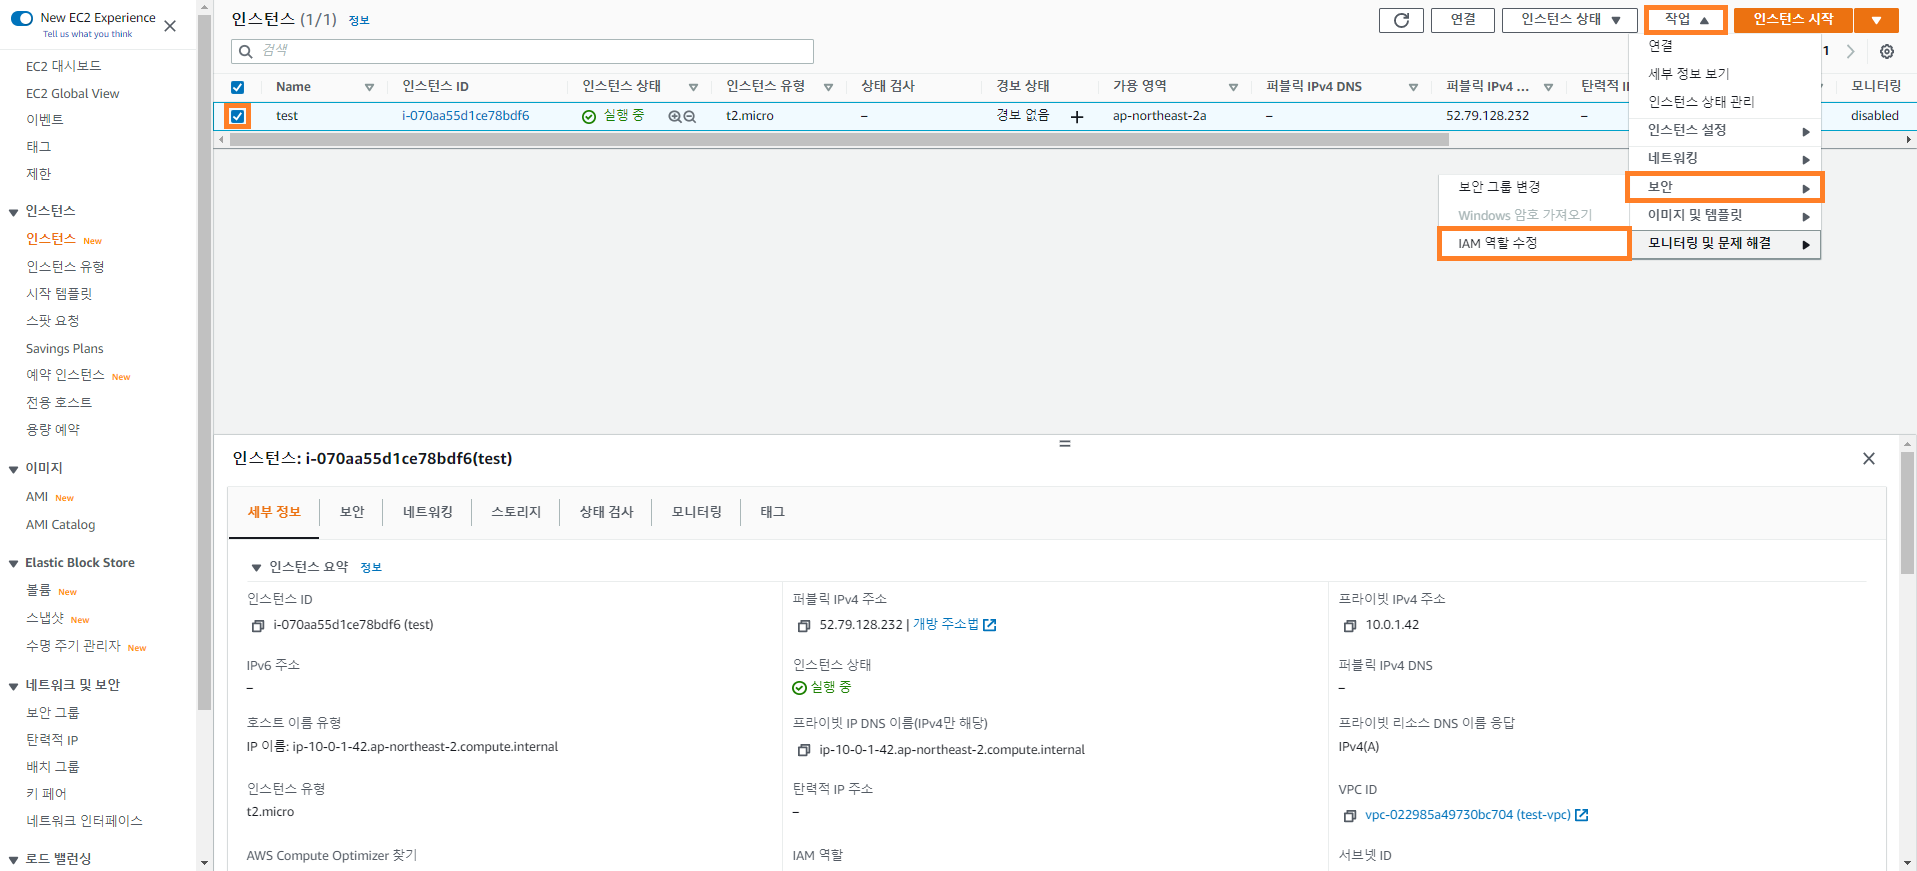Collapse the 인스턴스 sidebar section
Image resolution: width=1917 pixels, height=871 pixels.
[14, 212]
